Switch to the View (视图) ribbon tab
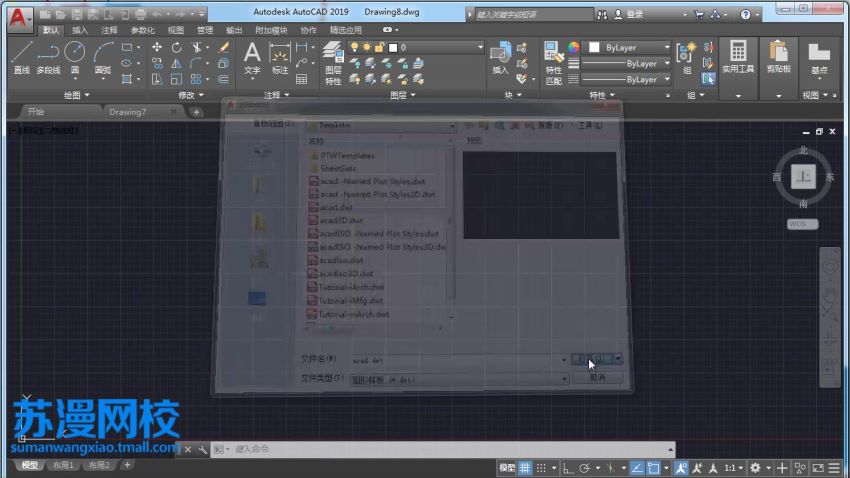Viewport: 850px width, 478px height. (x=176, y=30)
